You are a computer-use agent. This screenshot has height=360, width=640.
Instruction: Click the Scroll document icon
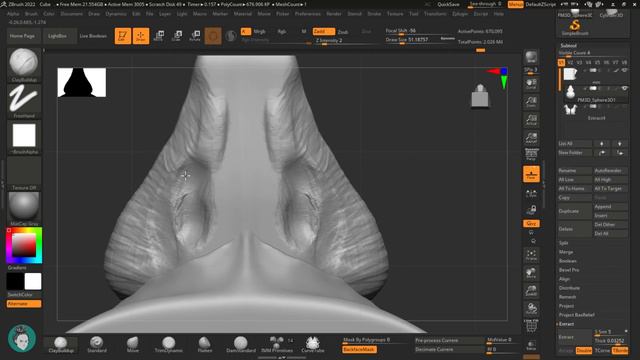(x=531, y=84)
